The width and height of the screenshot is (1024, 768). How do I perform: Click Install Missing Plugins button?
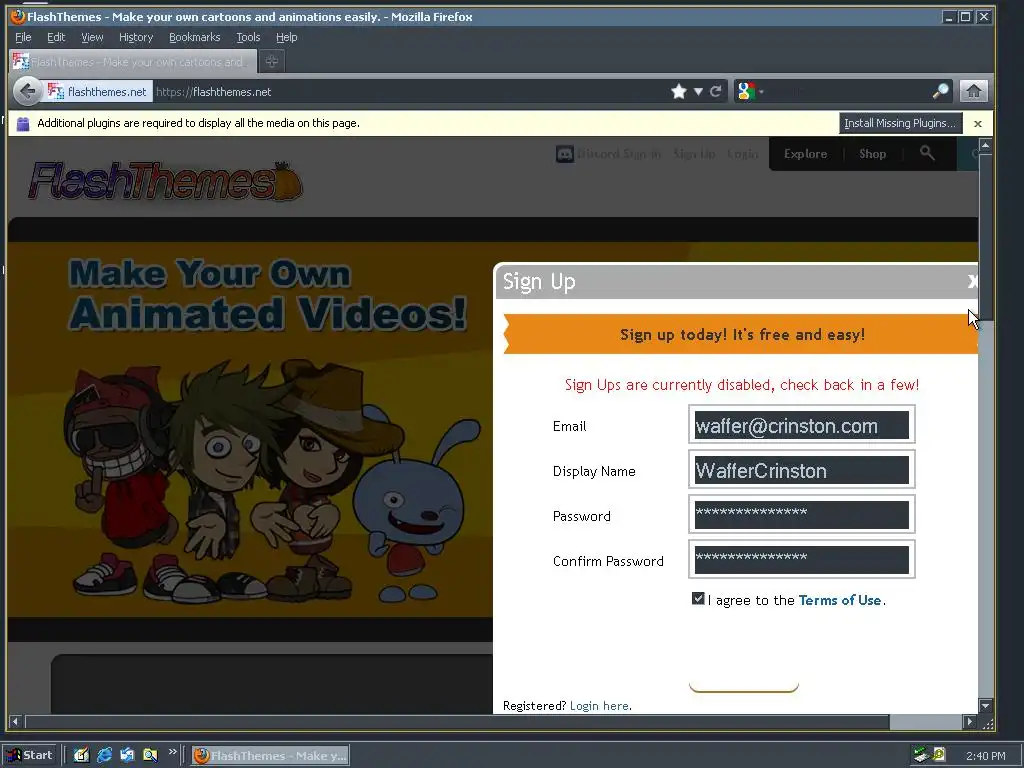click(x=900, y=123)
